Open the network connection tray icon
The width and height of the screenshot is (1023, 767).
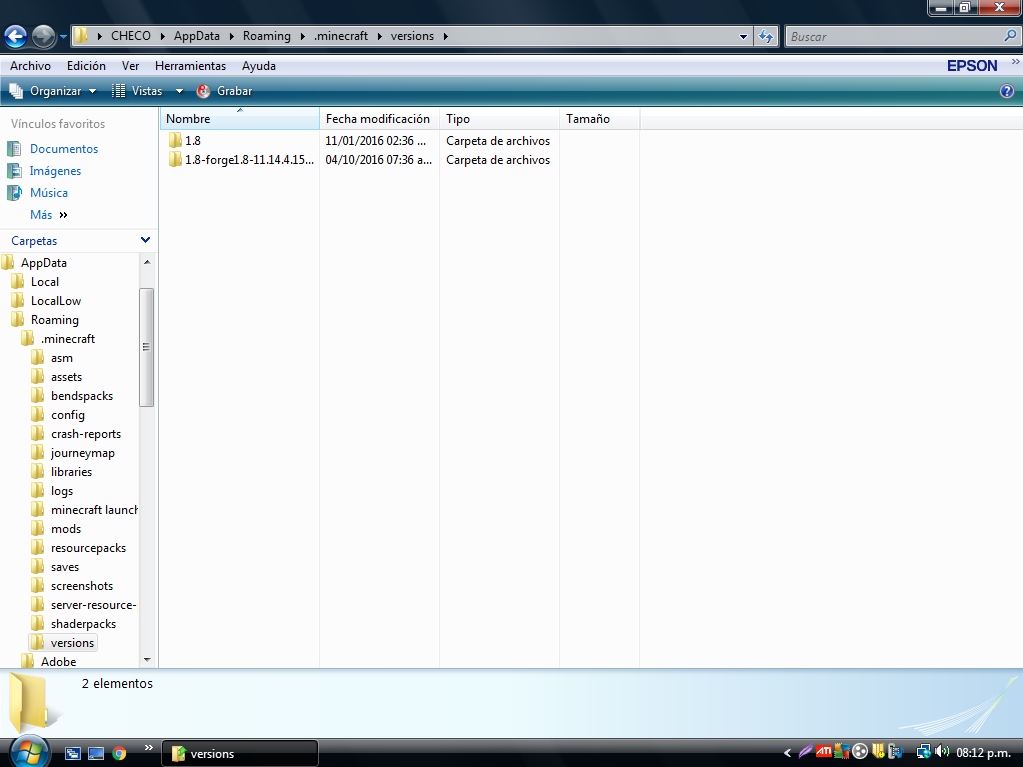[x=923, y=752]
